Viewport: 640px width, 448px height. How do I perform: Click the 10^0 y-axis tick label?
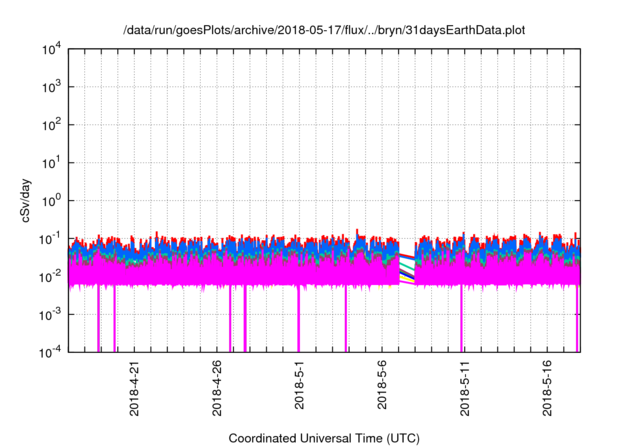(x=52, y=201)
